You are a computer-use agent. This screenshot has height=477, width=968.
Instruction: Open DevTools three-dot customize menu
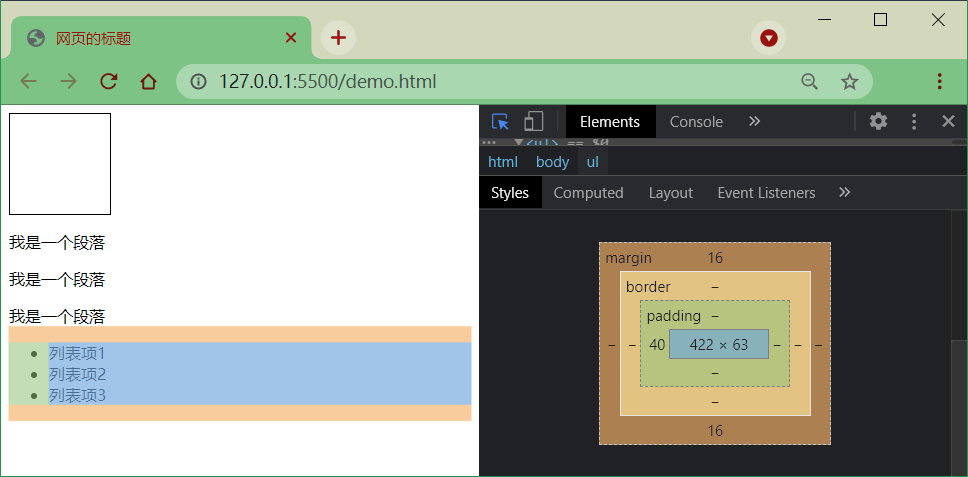914,122
